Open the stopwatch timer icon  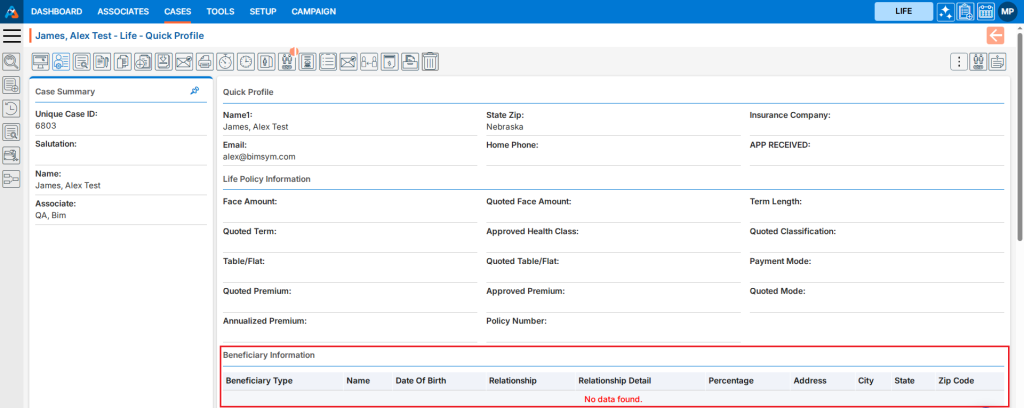coord(226,62)
